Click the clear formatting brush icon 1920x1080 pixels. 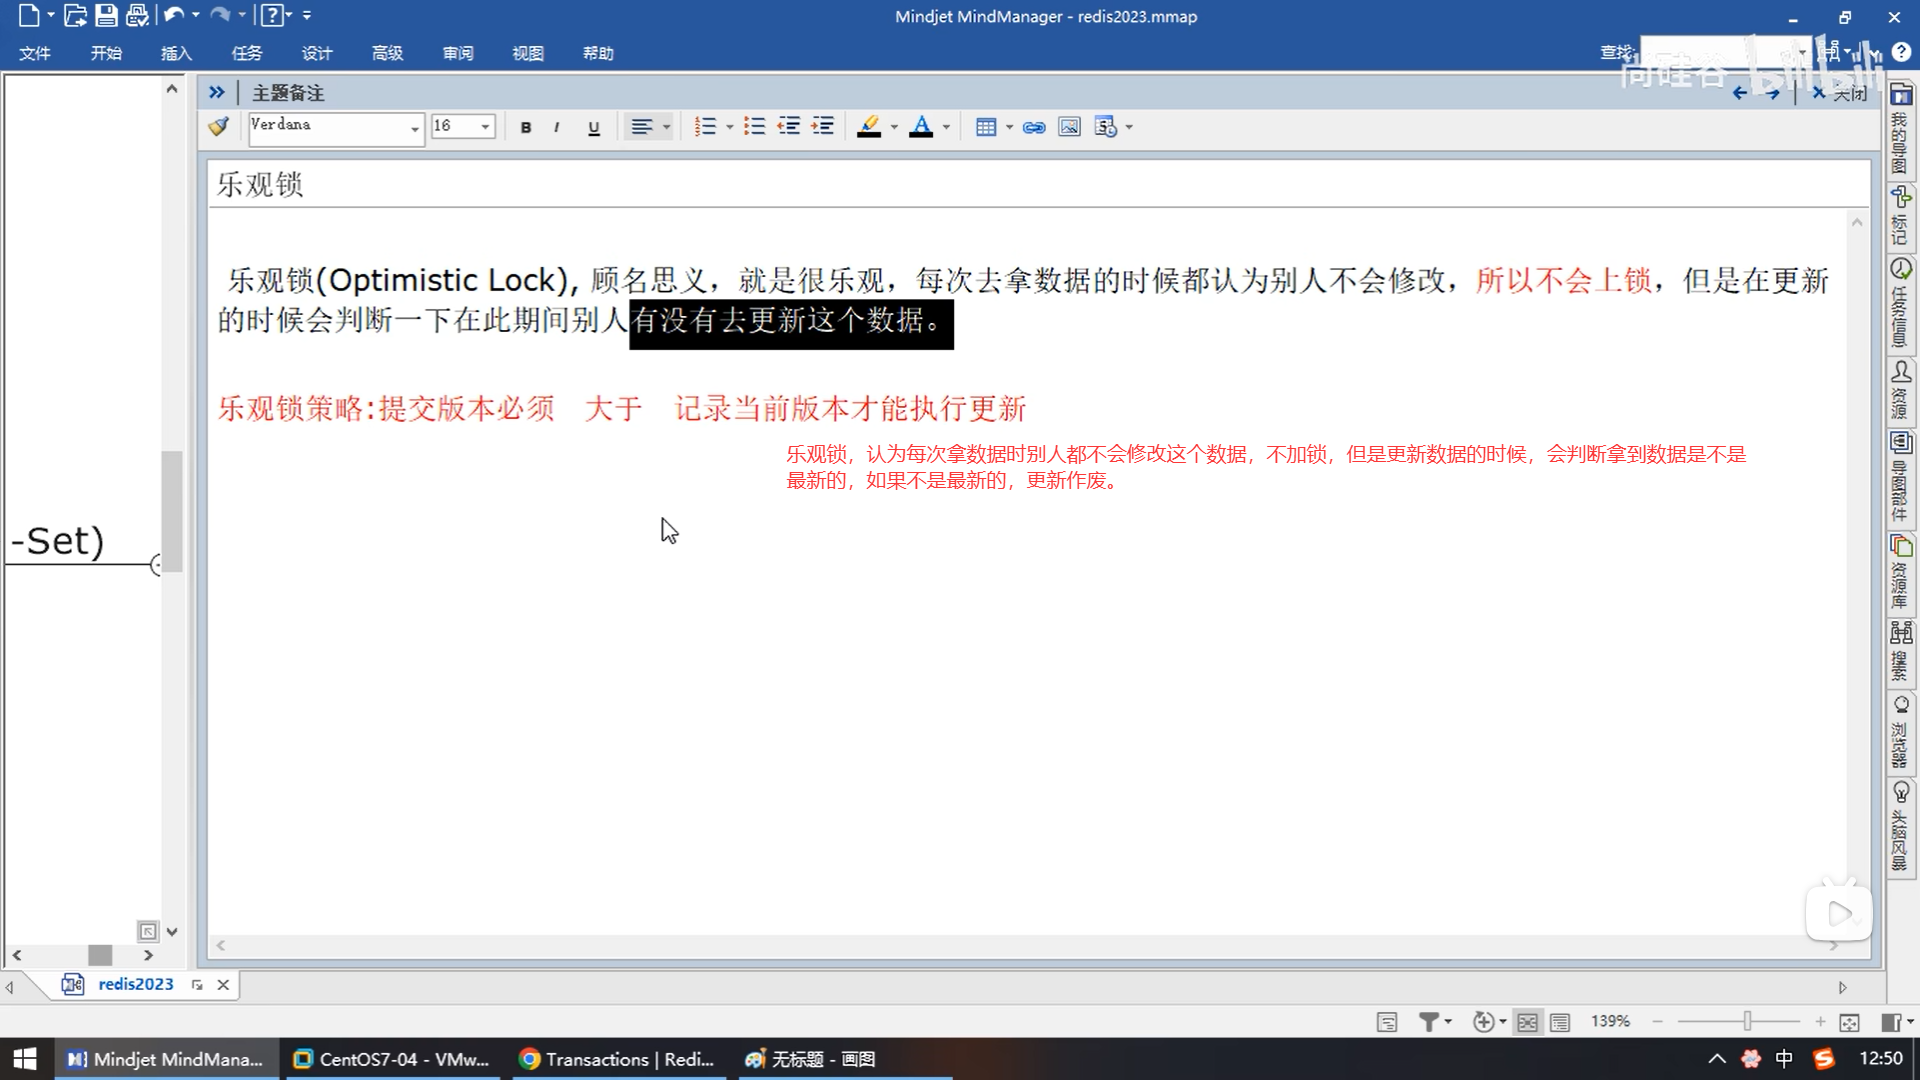click(218, 127)
